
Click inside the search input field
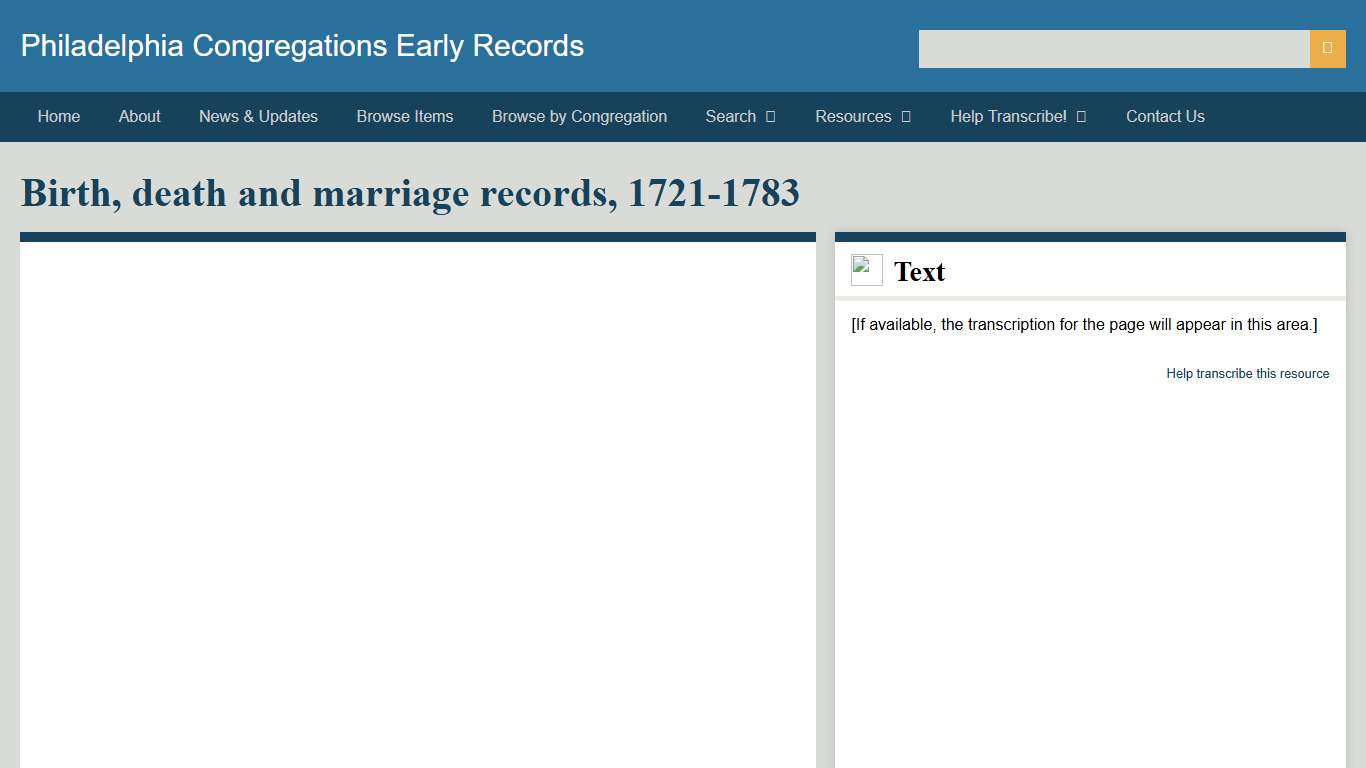[x=1113, y=48]
